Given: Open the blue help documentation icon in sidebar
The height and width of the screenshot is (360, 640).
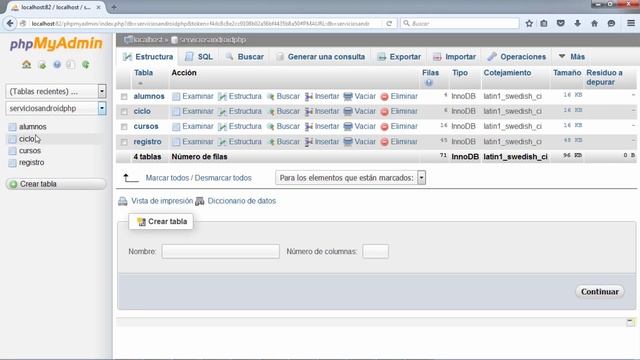Looking at the screenshot, I should pos(57,64).
